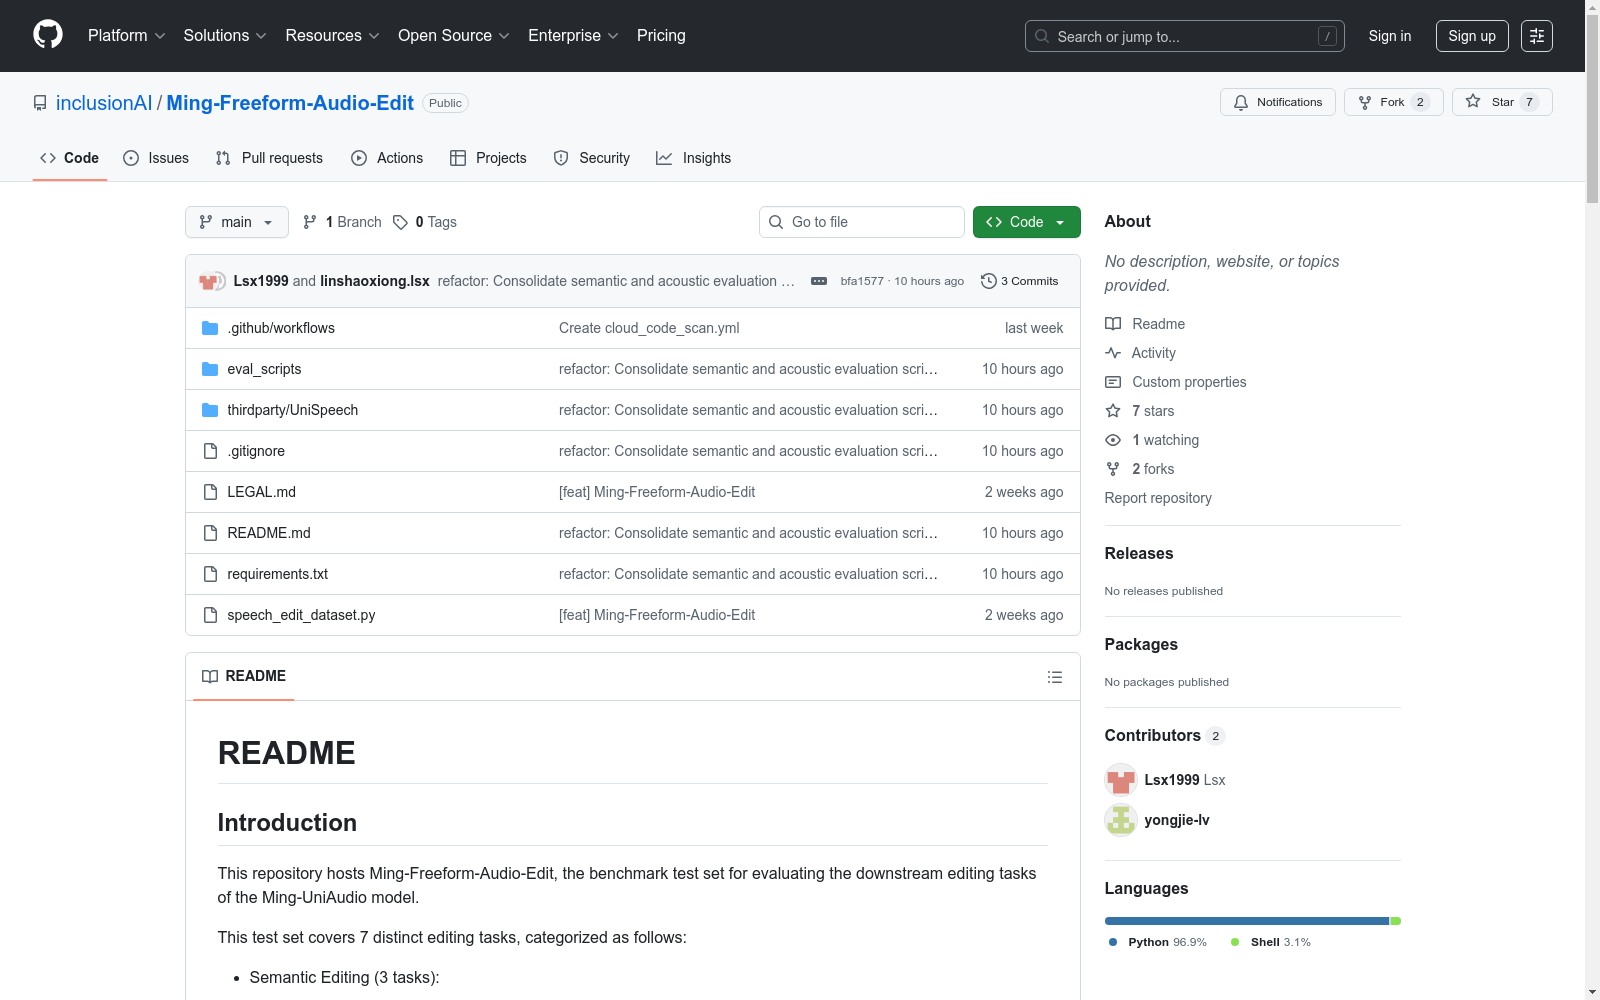The image size is (1600, 1000).
Task: Click the LEGAL.md file icon
Action: (210, 492)
